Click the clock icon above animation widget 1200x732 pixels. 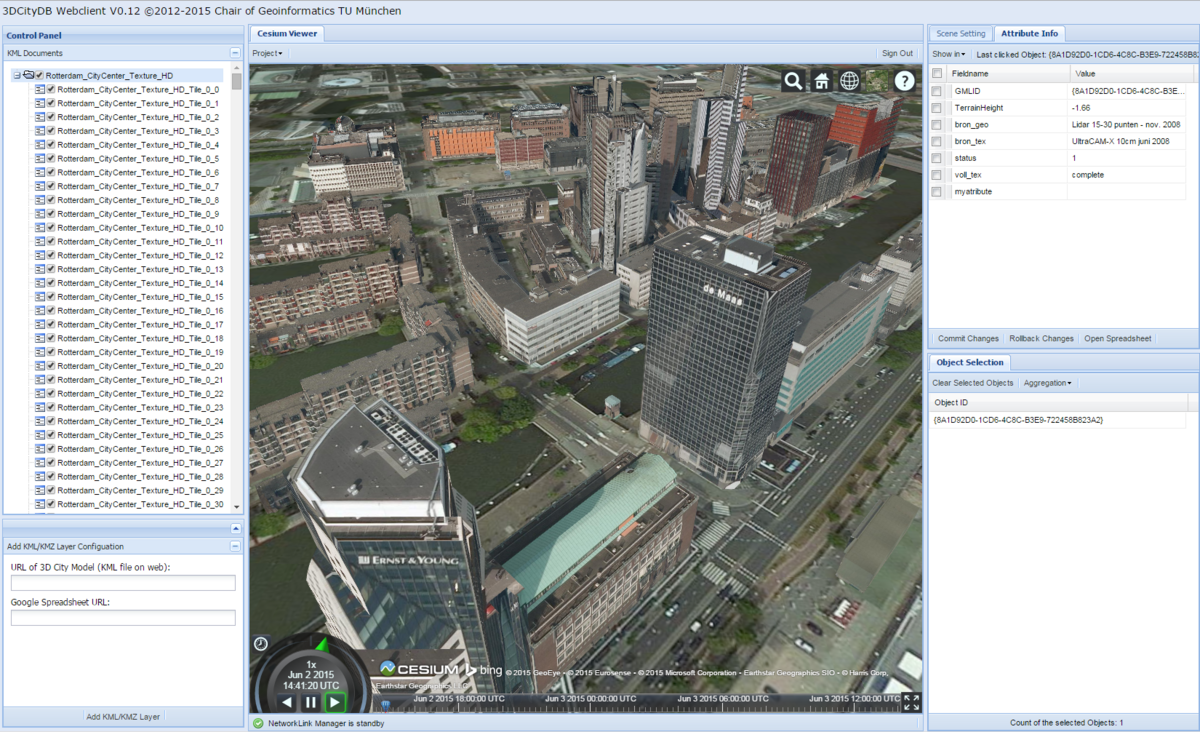point(261,644)
